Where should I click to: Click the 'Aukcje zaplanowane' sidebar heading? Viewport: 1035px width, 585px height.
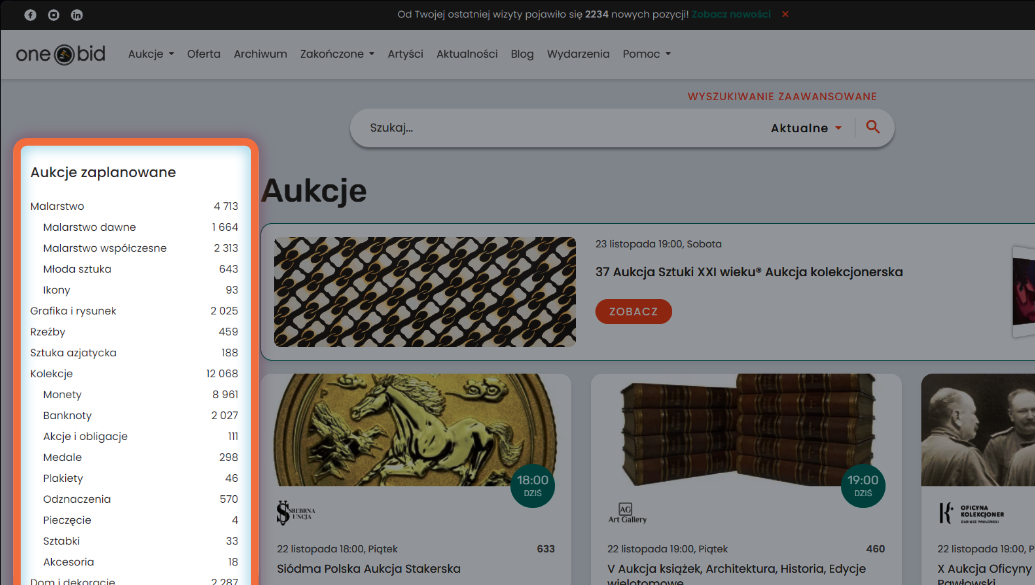tap(103, 172)
